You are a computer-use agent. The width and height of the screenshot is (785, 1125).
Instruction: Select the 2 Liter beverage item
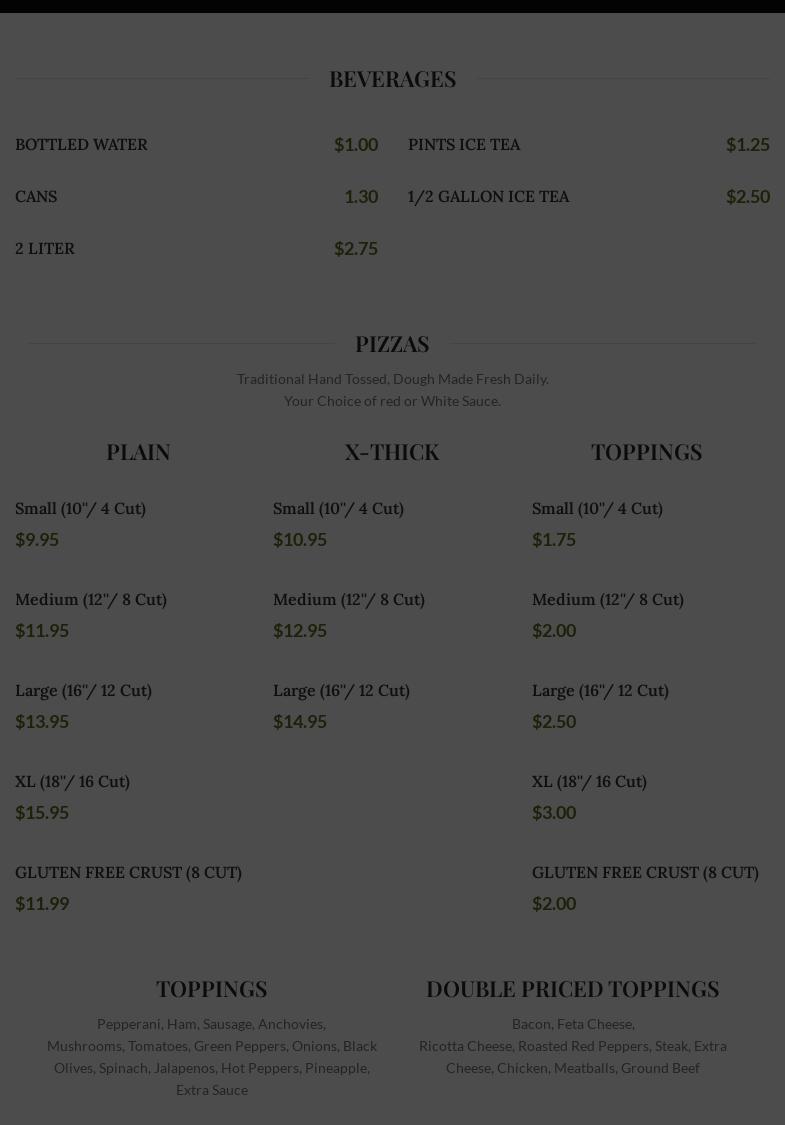pyautogui.click(x=45, y=248)
